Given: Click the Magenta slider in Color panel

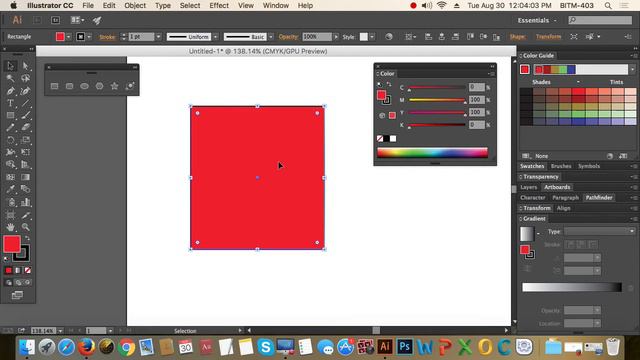Looking at the screenshot, I should coord(437,100).
